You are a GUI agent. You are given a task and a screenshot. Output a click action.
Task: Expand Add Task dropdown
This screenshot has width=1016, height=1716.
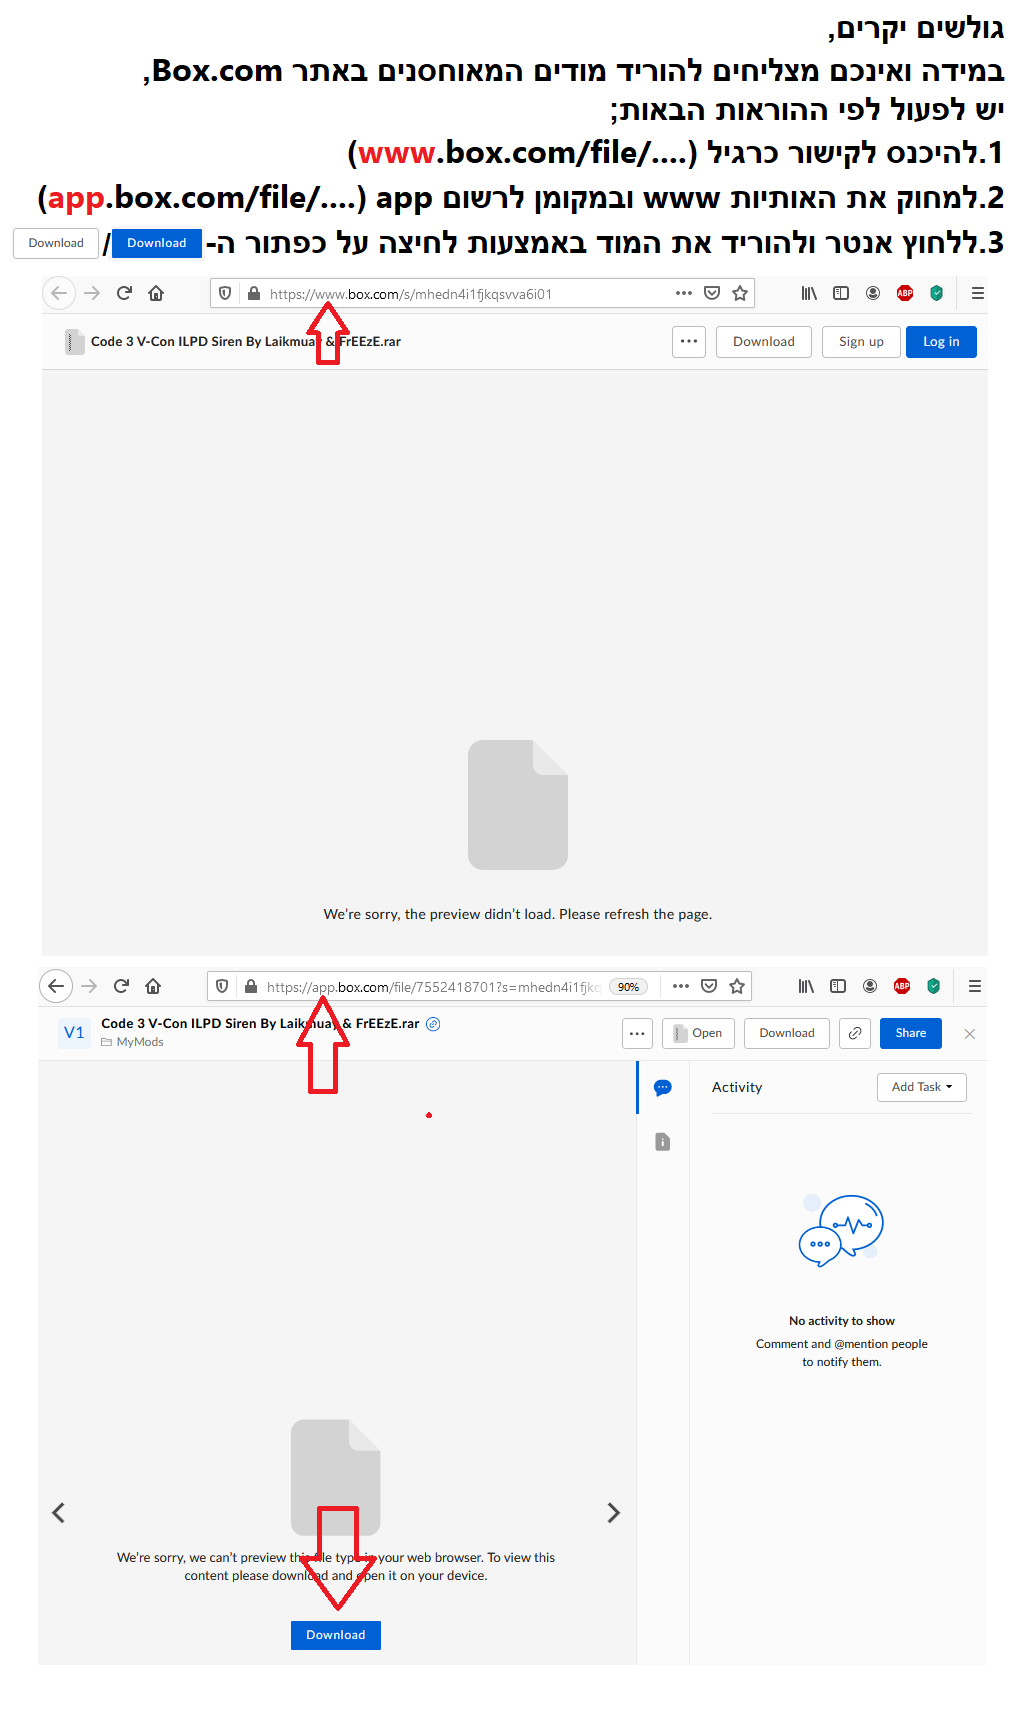click(922, 1087)
